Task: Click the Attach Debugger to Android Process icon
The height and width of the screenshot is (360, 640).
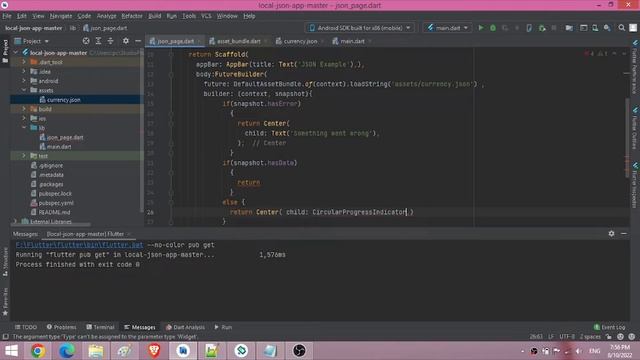Action: click(542, 28)
